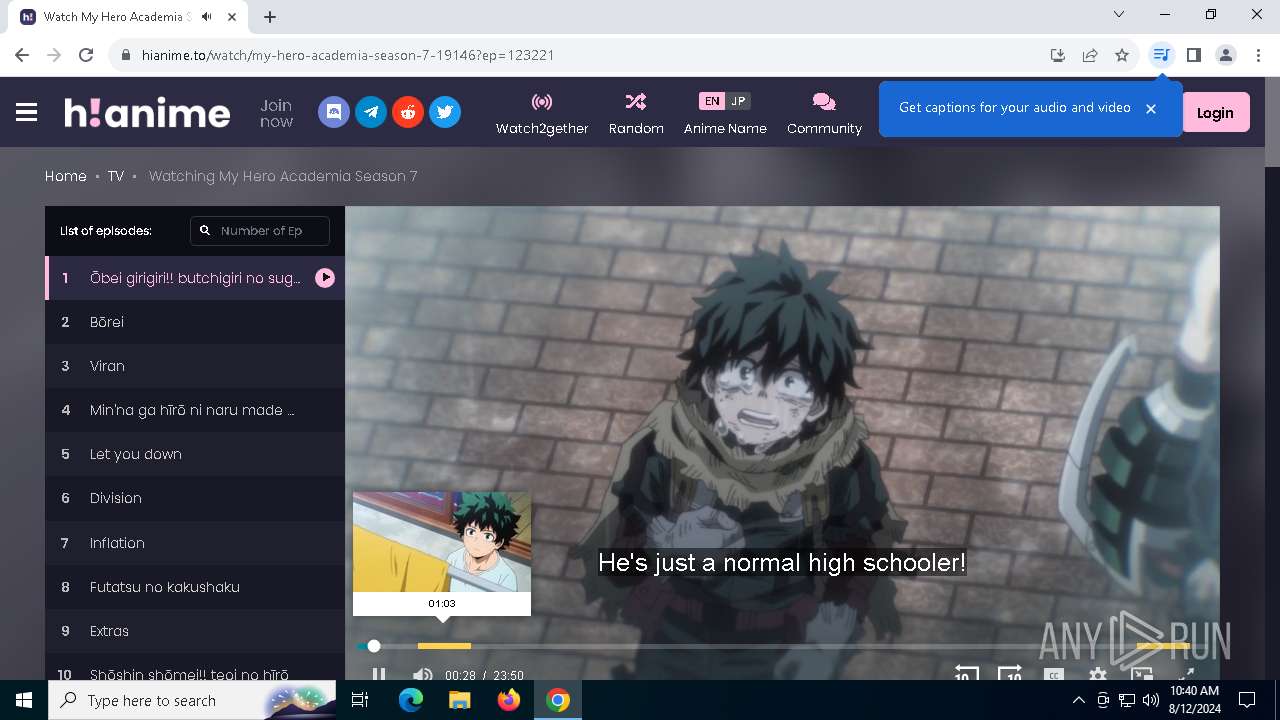Close the My Hero Academia tab

click(x=233, y=16)
